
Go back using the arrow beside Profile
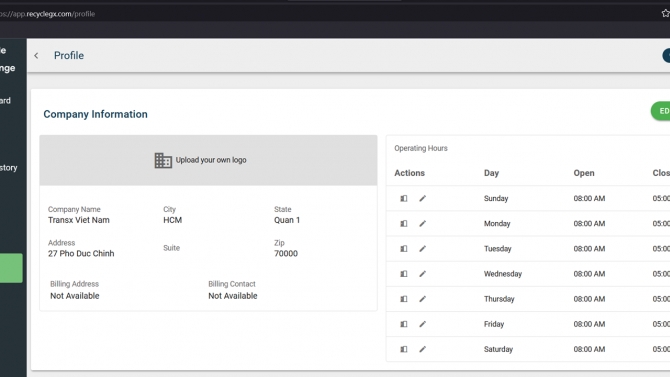(36, 56)
